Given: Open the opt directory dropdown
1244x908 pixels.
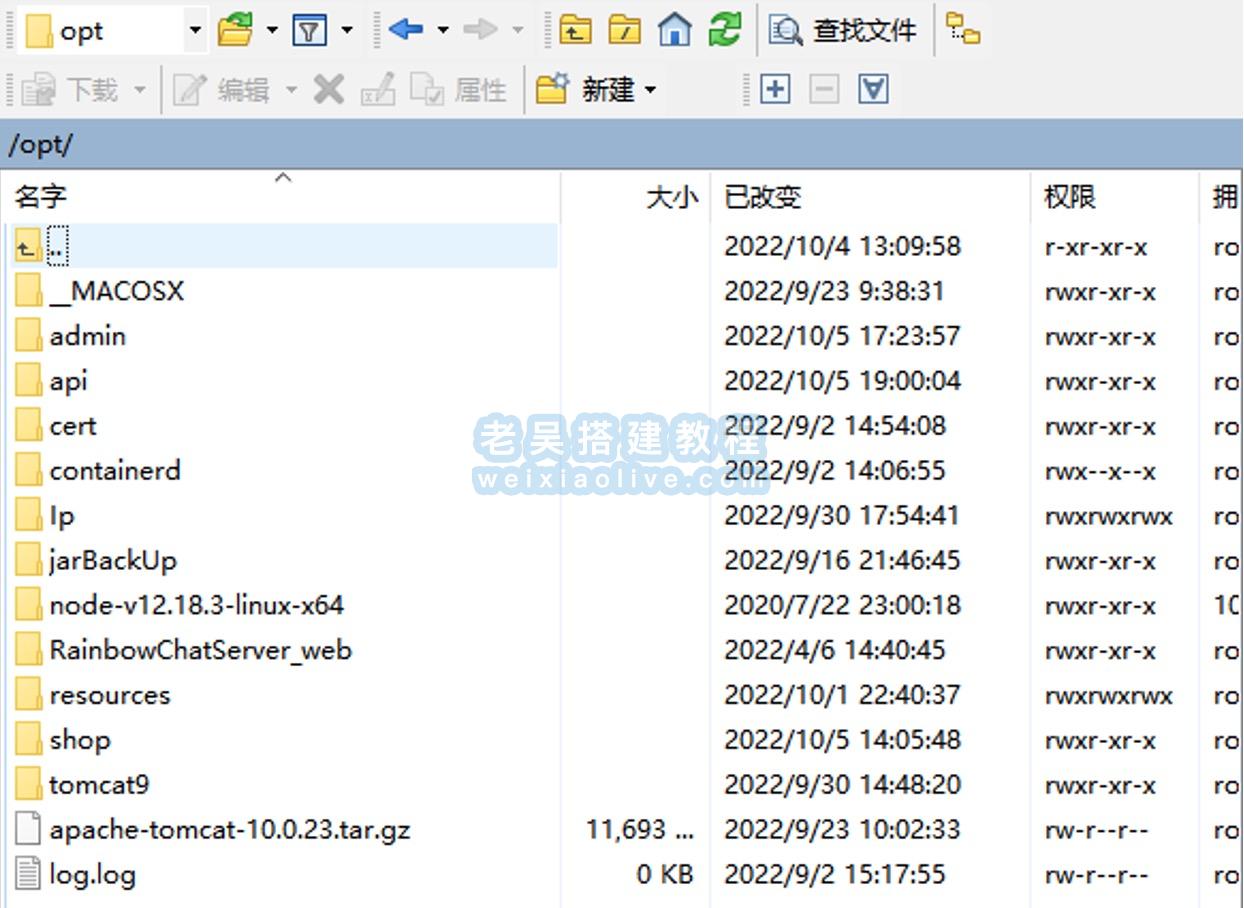Looking at the screenshot, I should (195, 31).
